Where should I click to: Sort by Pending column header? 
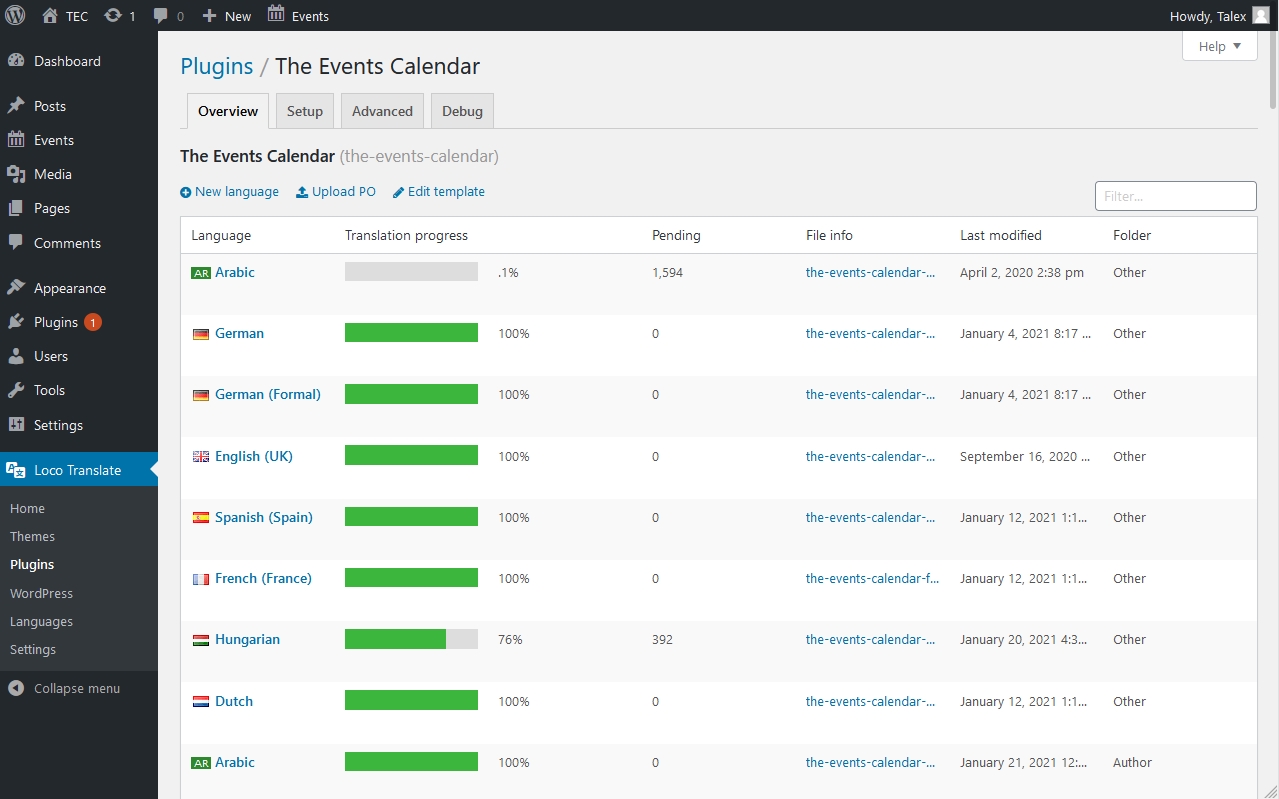click(x=676, y=236)
